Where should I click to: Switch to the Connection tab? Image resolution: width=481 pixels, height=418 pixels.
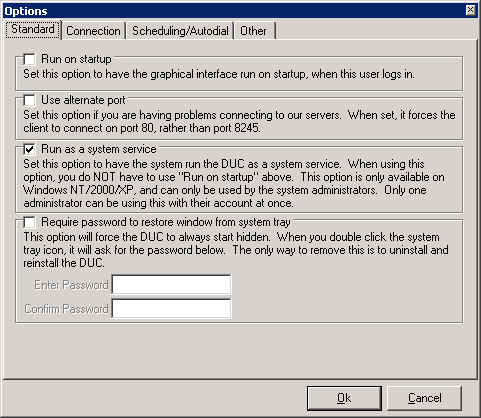pos(93,31)
